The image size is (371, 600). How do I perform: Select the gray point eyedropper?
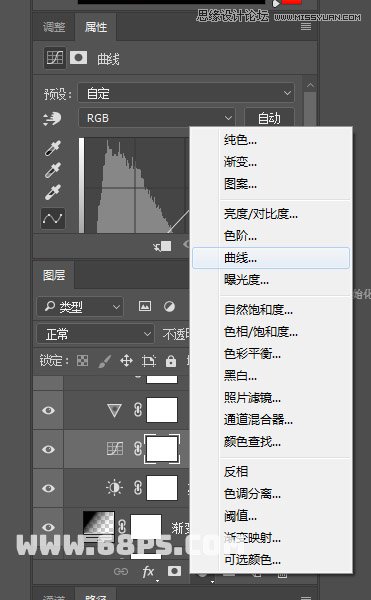coord(53,170)
